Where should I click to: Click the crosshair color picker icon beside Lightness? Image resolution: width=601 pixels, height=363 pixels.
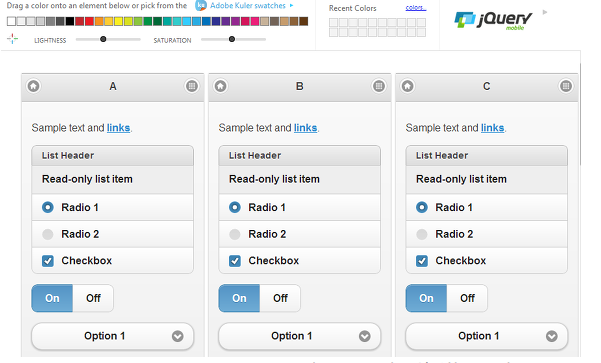pyautogui.click(x=12, y=38)
